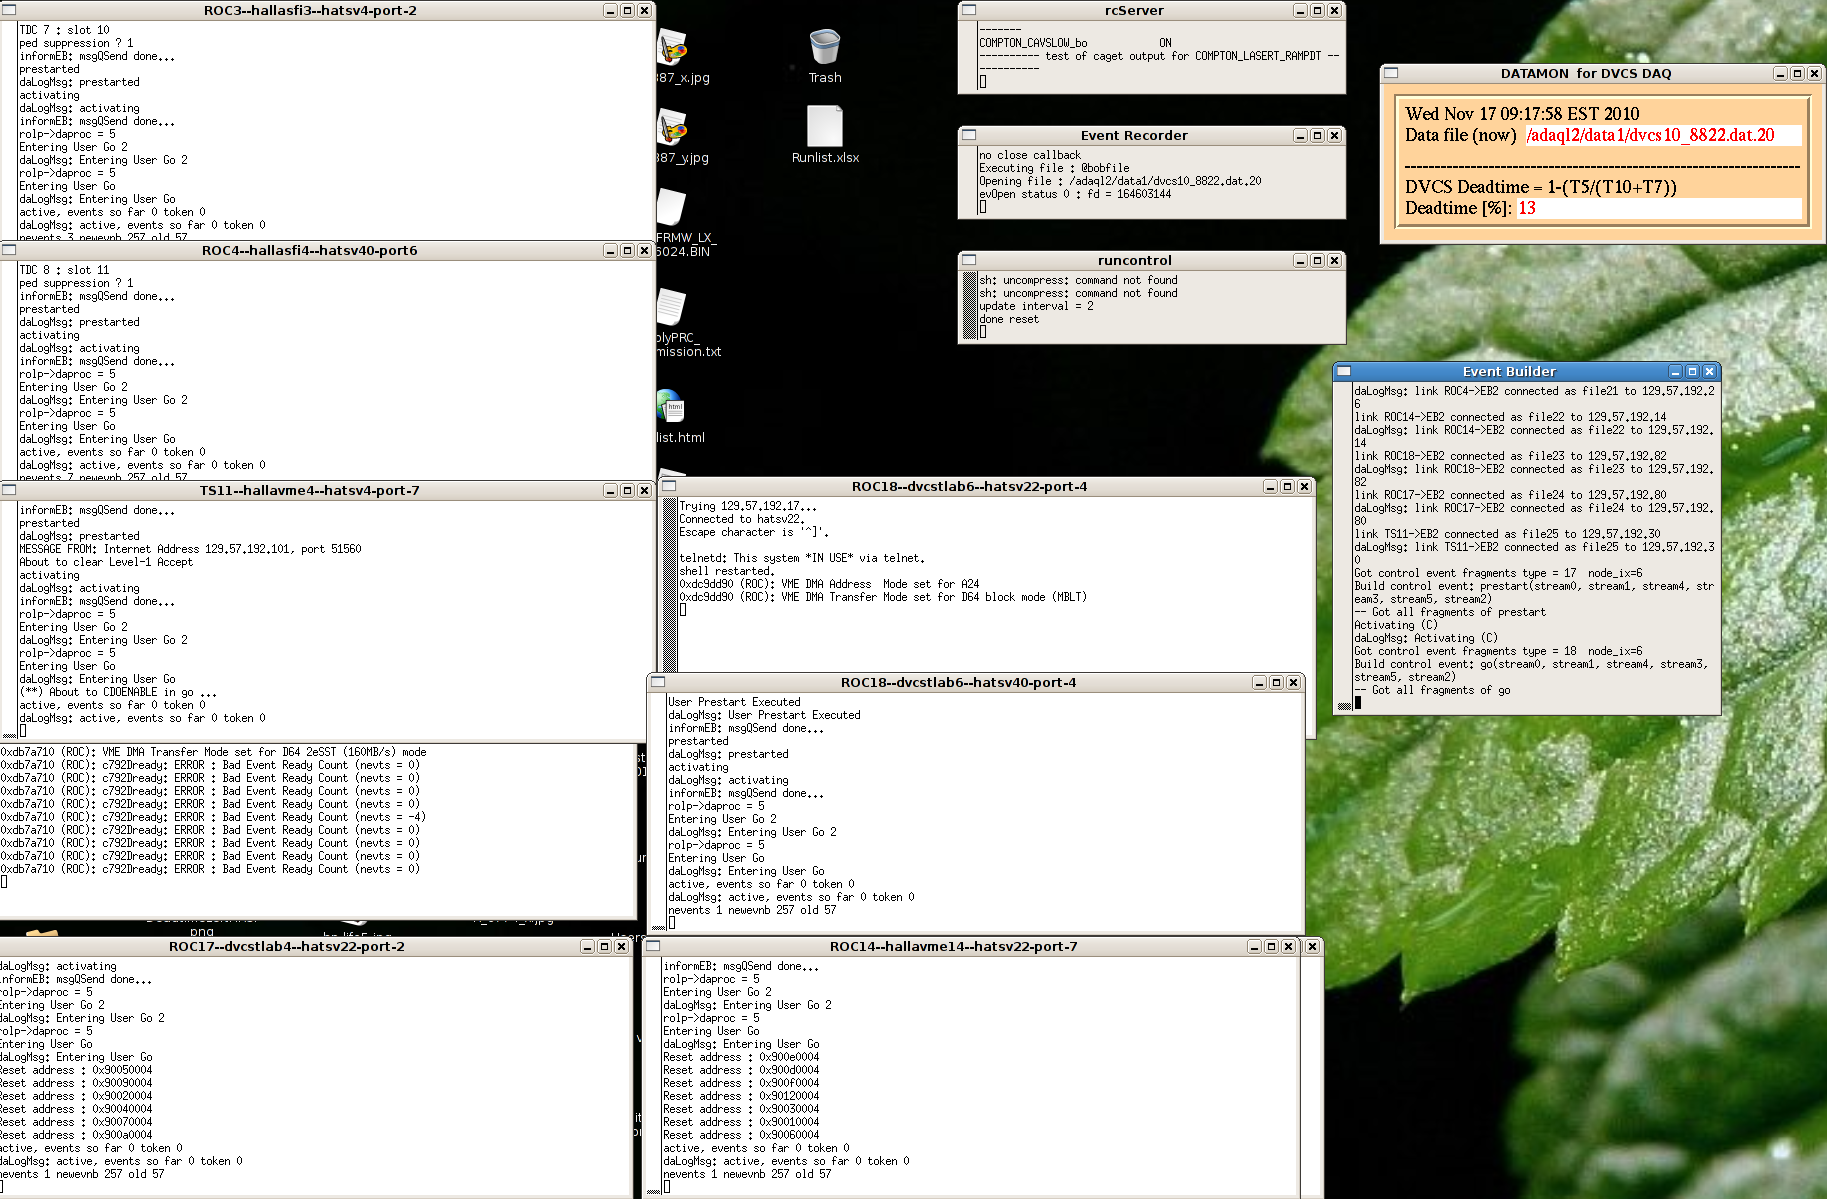Click 'update interval = 2' in runcontrol

[1036, 306]
